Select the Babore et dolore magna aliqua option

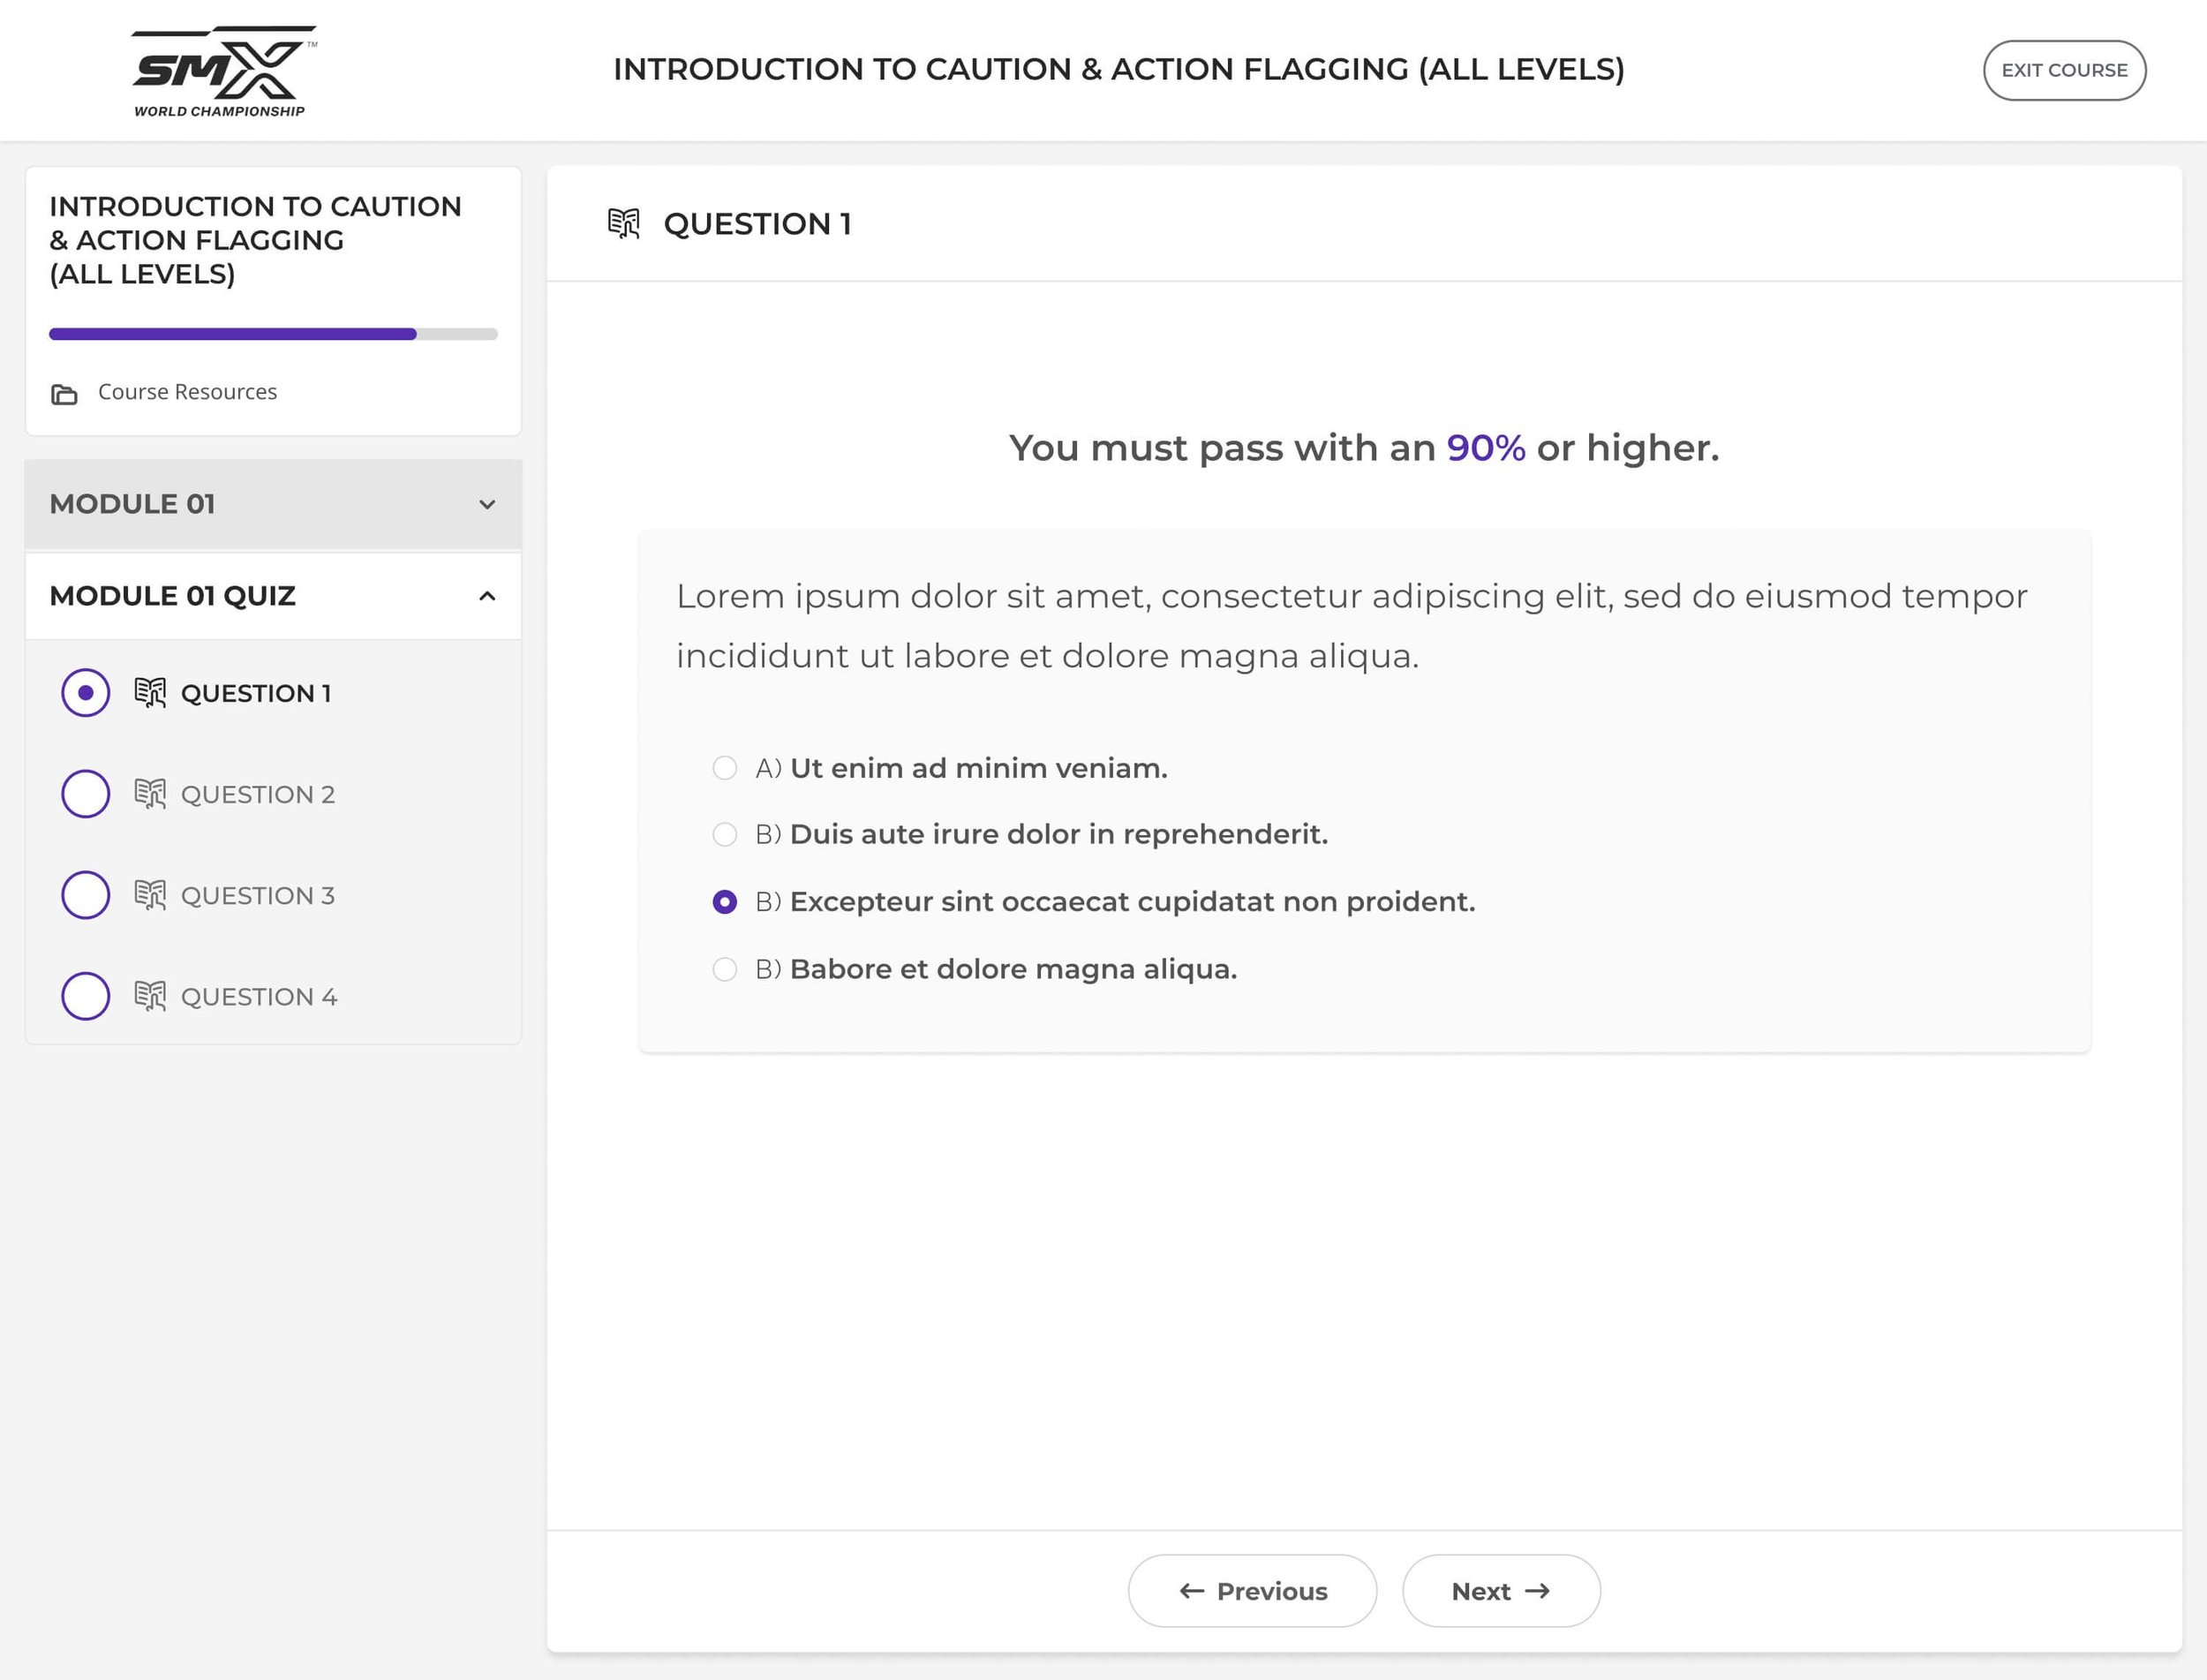pos(725,969)
